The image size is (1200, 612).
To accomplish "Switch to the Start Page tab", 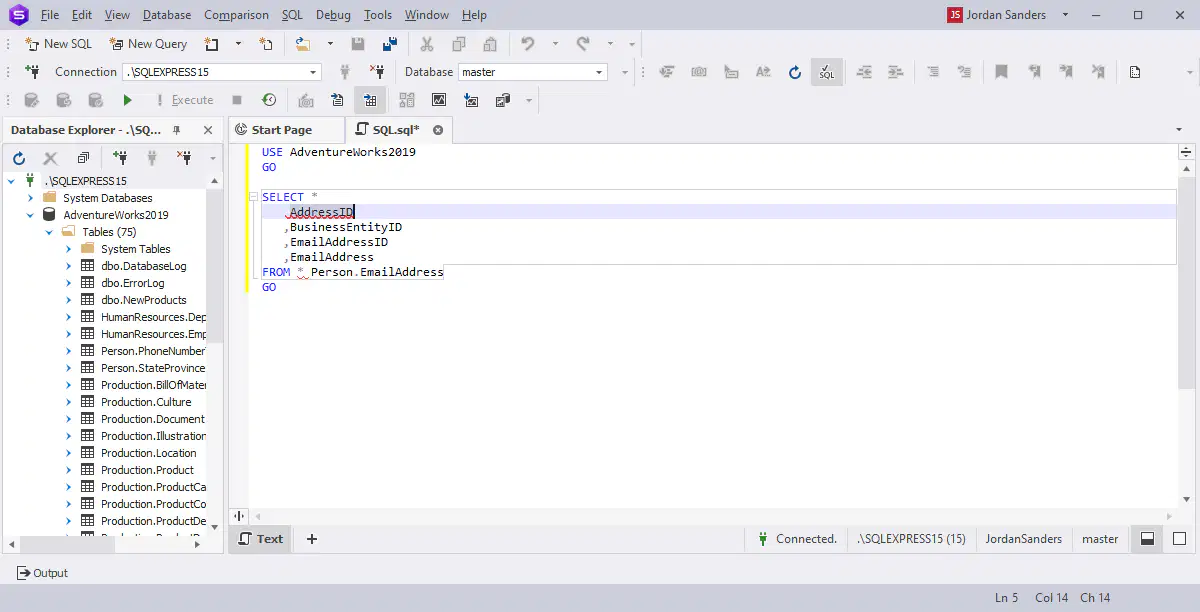I will [x=272, y=130].
